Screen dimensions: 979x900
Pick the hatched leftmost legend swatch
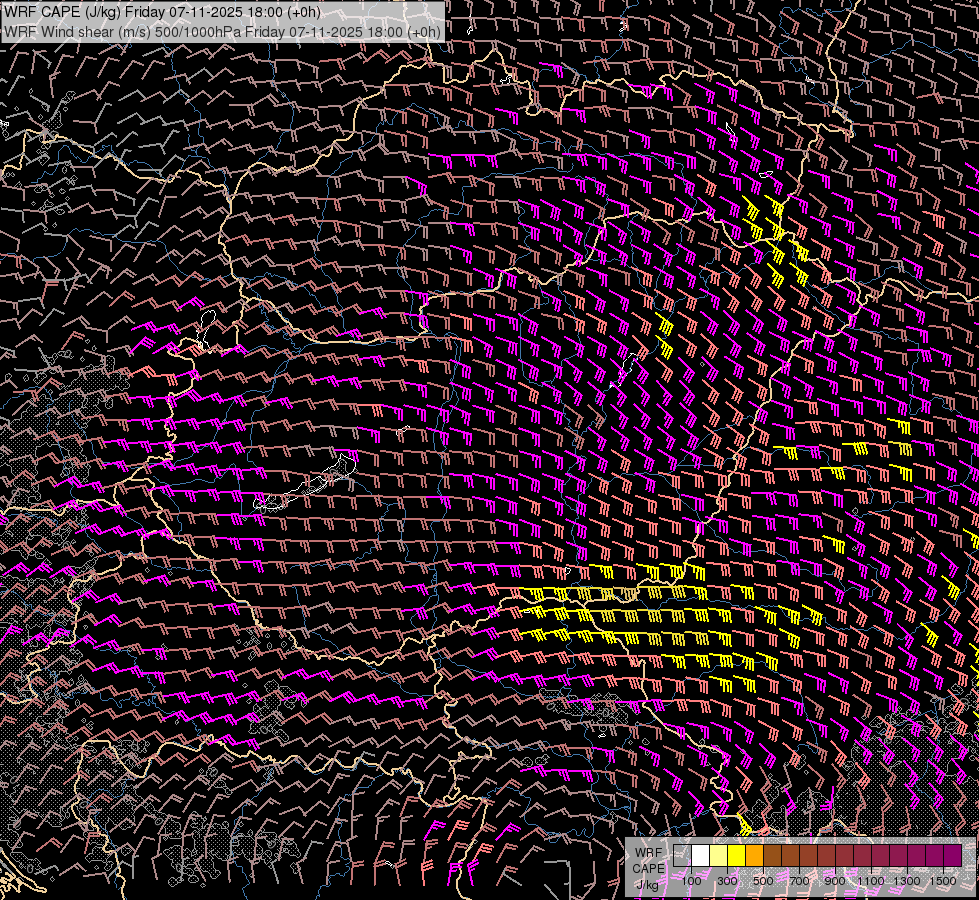point(682,856)
